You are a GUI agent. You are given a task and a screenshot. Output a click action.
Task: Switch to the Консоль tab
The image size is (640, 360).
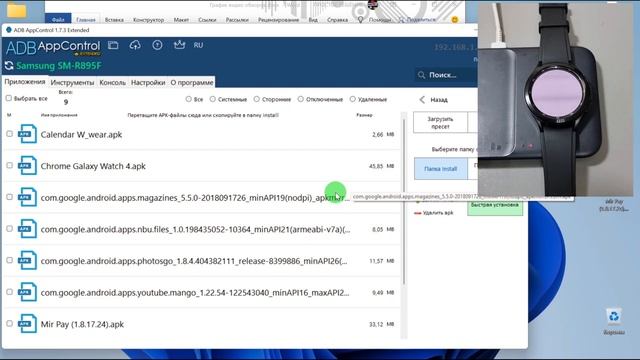point(112,82)
